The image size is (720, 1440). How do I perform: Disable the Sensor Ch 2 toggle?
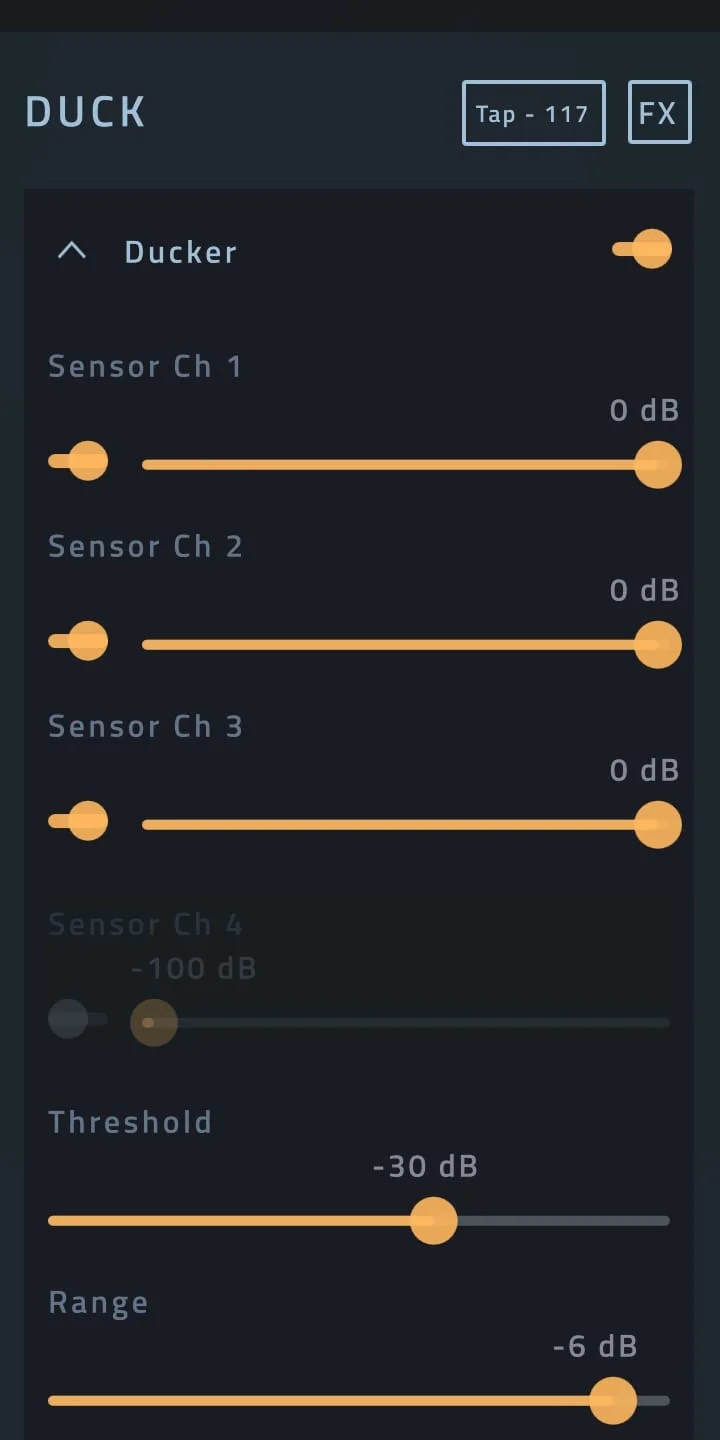pyautogui.click(x=79, y=640)
